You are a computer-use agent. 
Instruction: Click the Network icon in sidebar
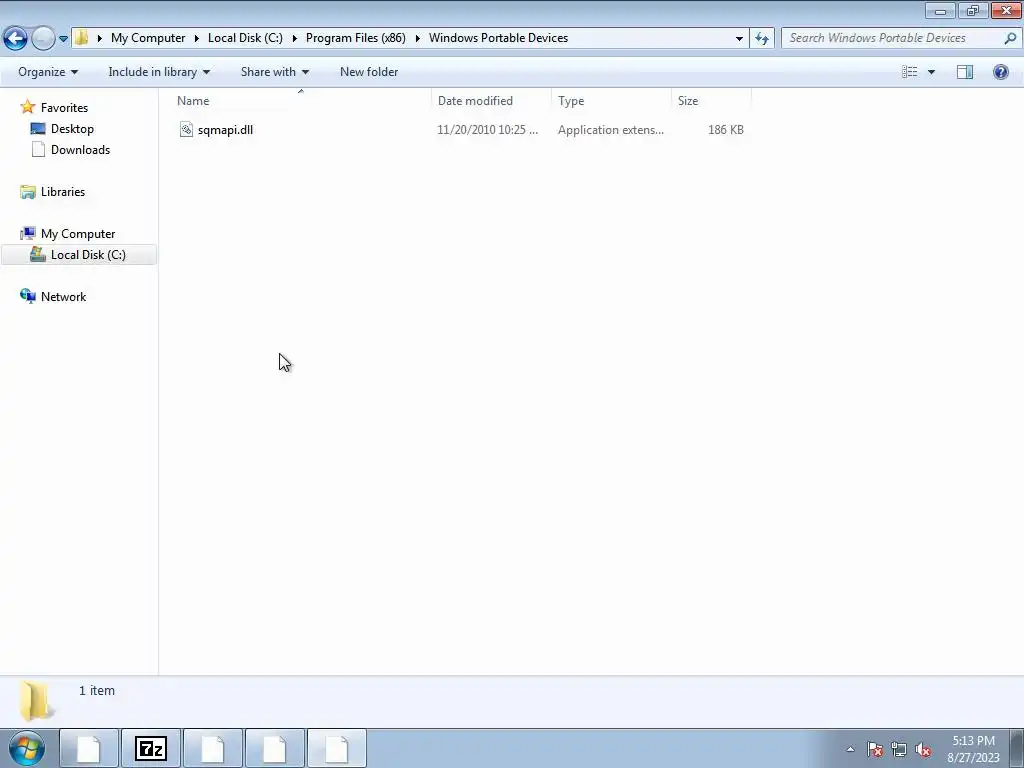click(x=27, y=296)
